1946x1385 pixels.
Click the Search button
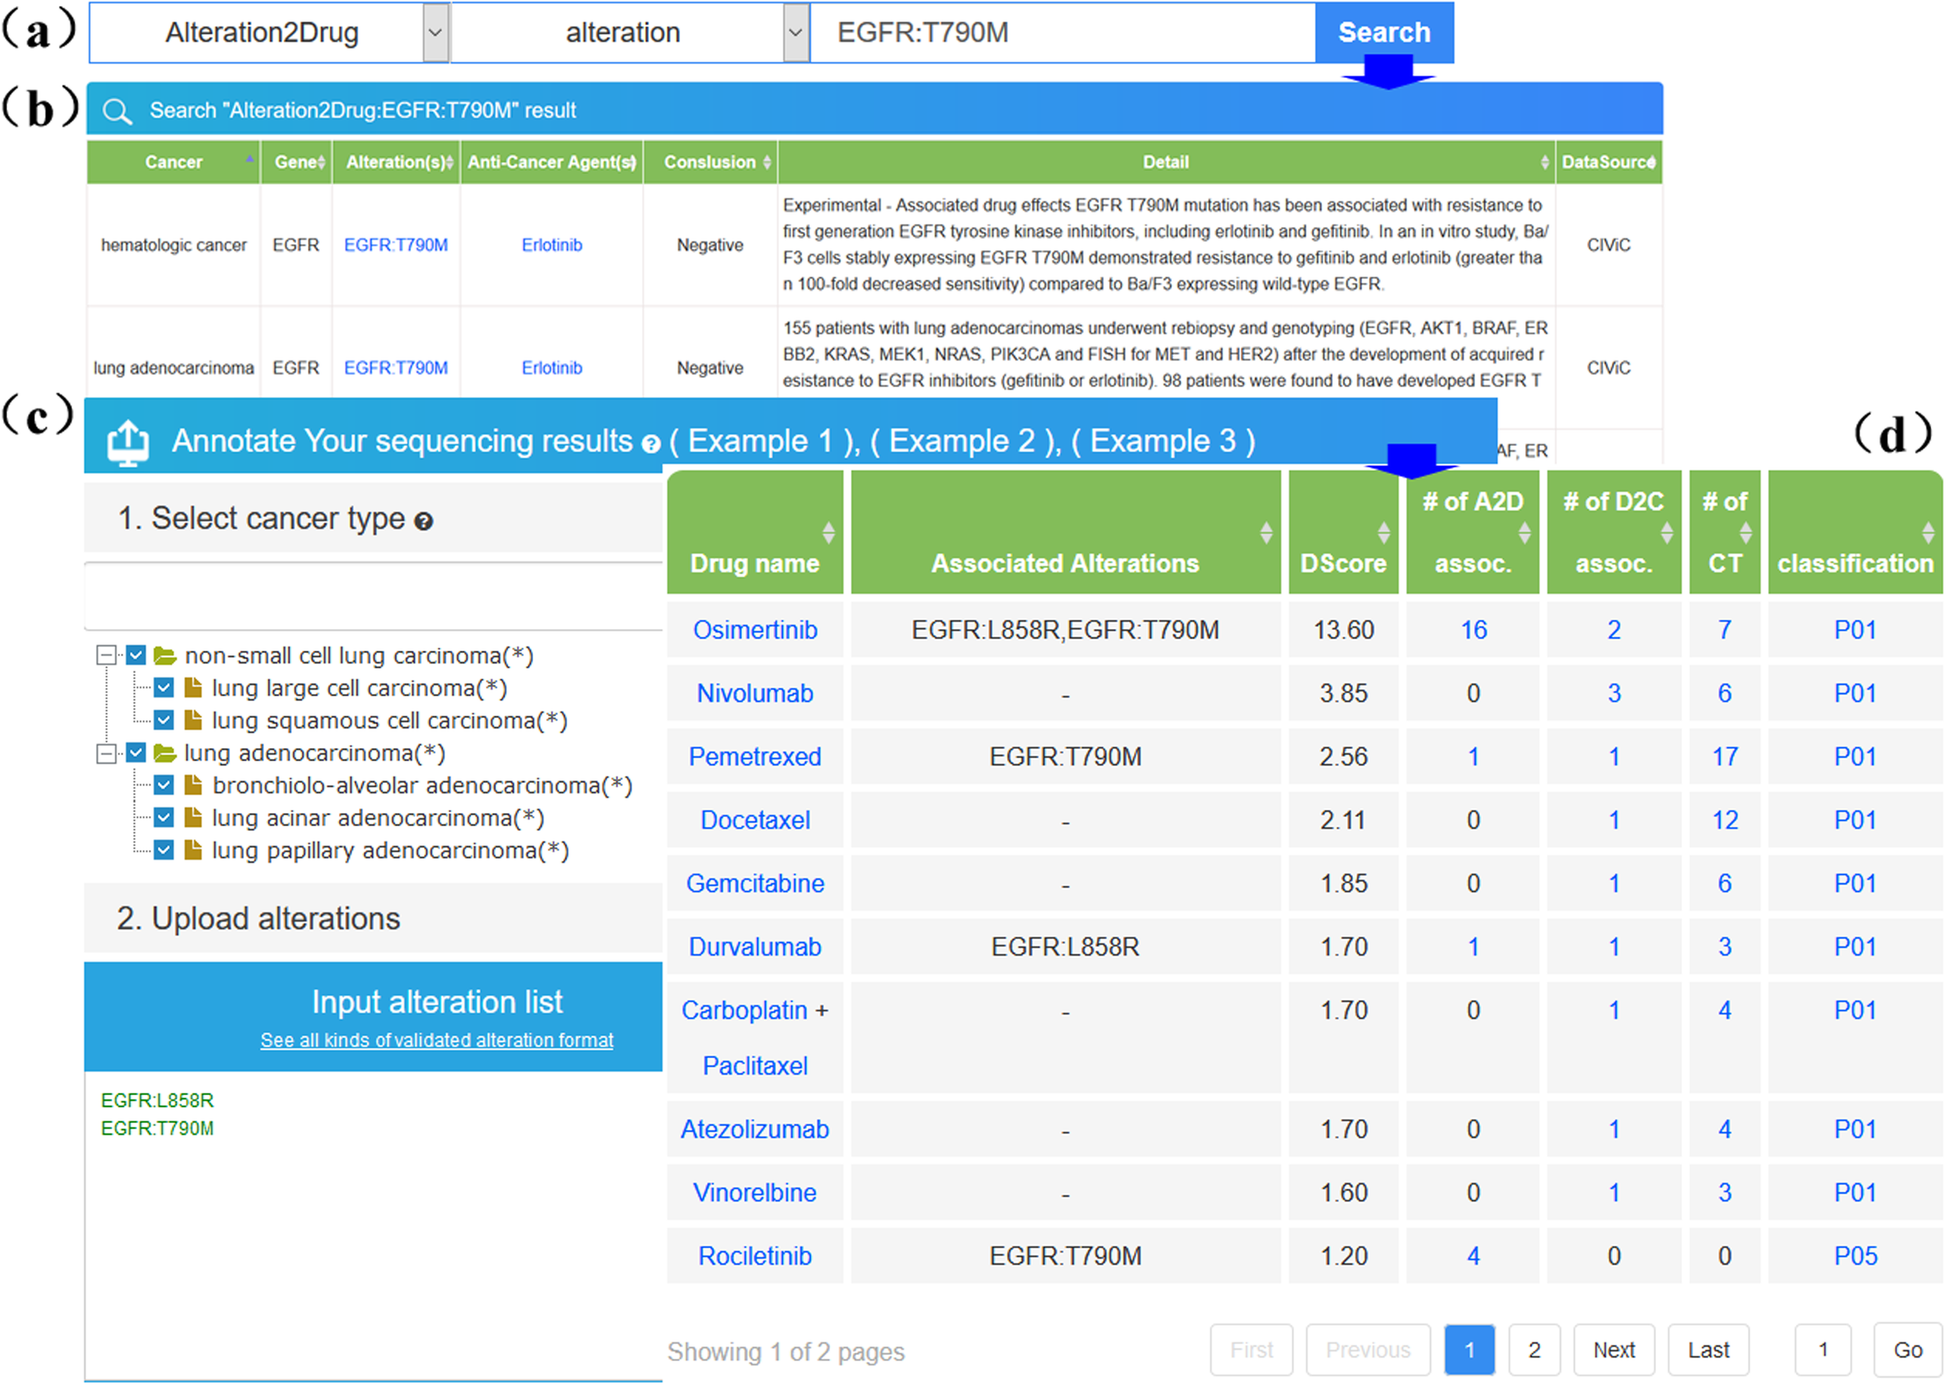[x=1384, y=33]
